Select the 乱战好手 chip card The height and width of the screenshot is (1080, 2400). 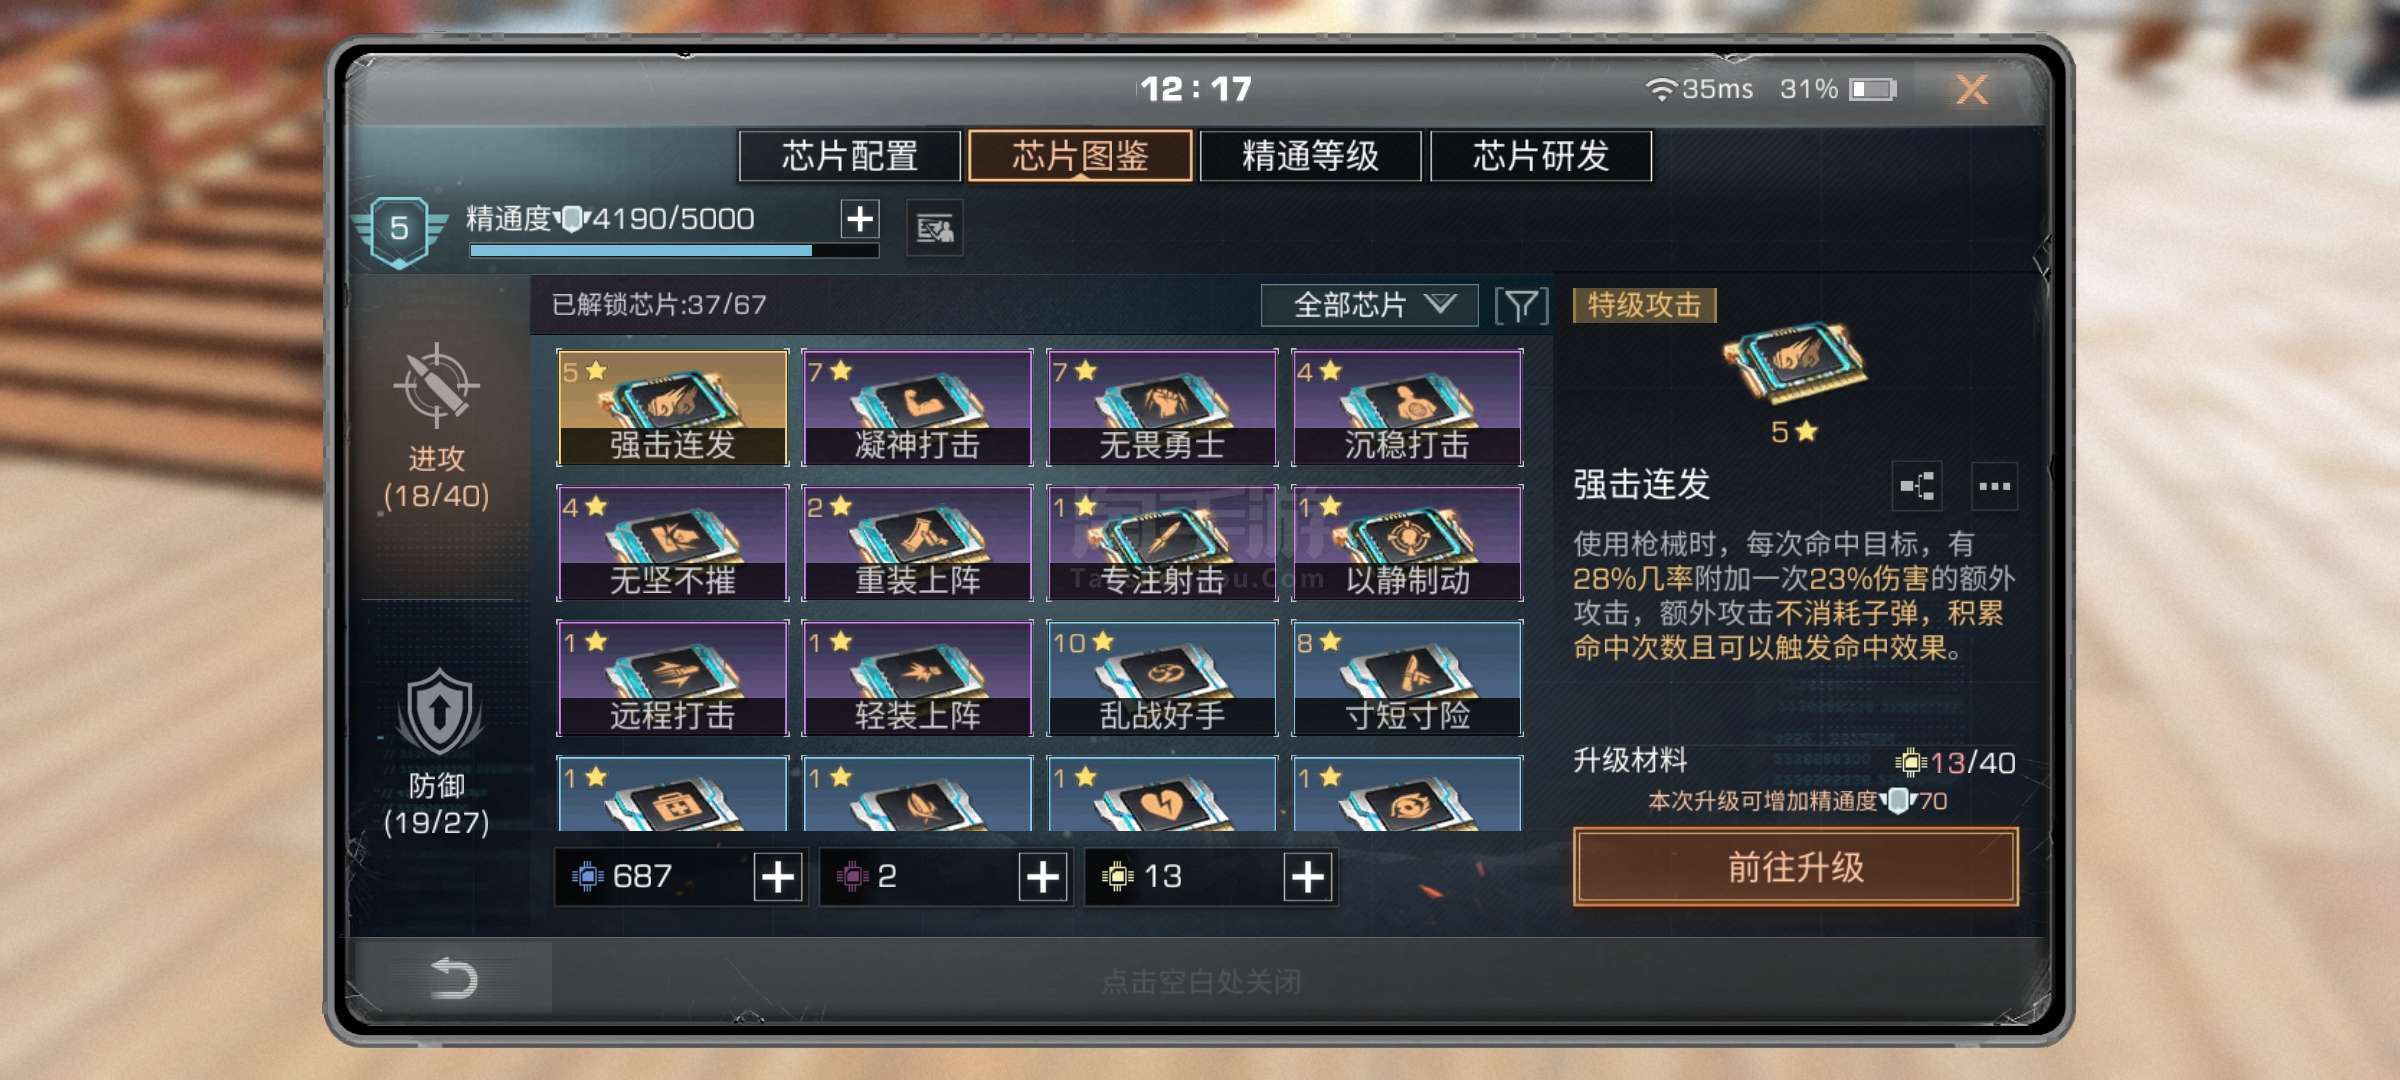[1162, 679]
